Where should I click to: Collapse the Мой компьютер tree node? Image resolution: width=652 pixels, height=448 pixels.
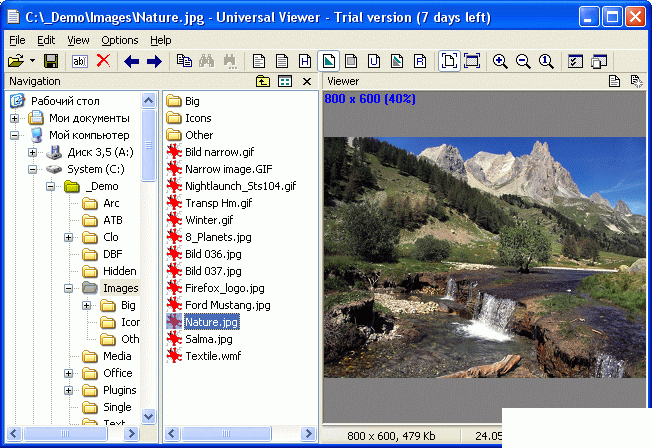[x=15, y=136]
